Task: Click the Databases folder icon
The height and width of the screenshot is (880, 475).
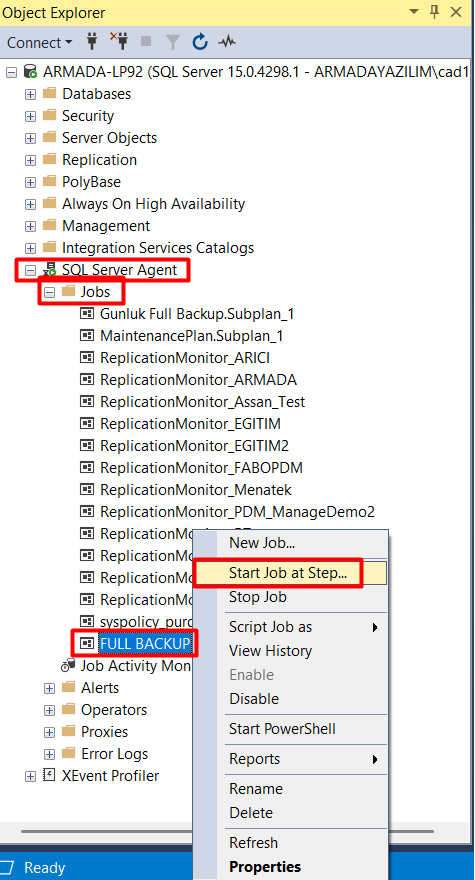Action: coord(49,93)
